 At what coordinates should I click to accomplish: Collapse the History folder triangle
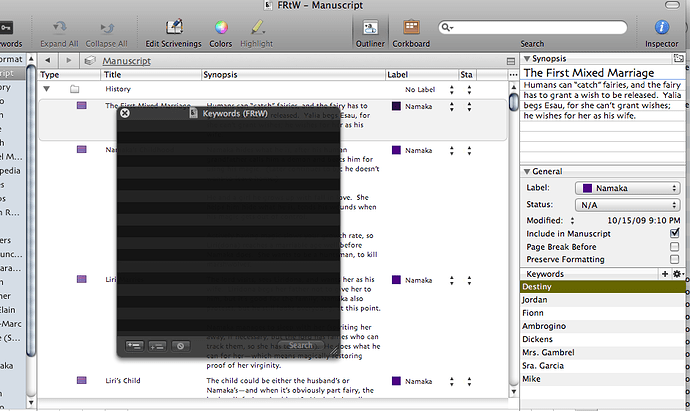pyautogui.click(x=46, y=89)
